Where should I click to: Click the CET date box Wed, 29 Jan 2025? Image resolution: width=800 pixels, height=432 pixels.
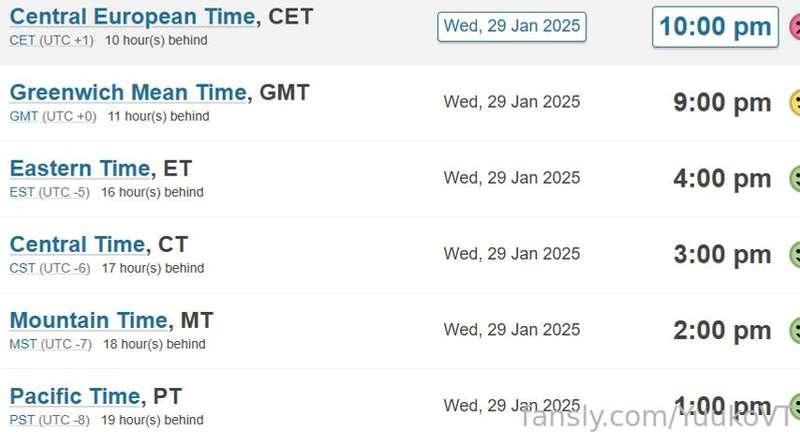pyautogui.click(x=512, y=27)
